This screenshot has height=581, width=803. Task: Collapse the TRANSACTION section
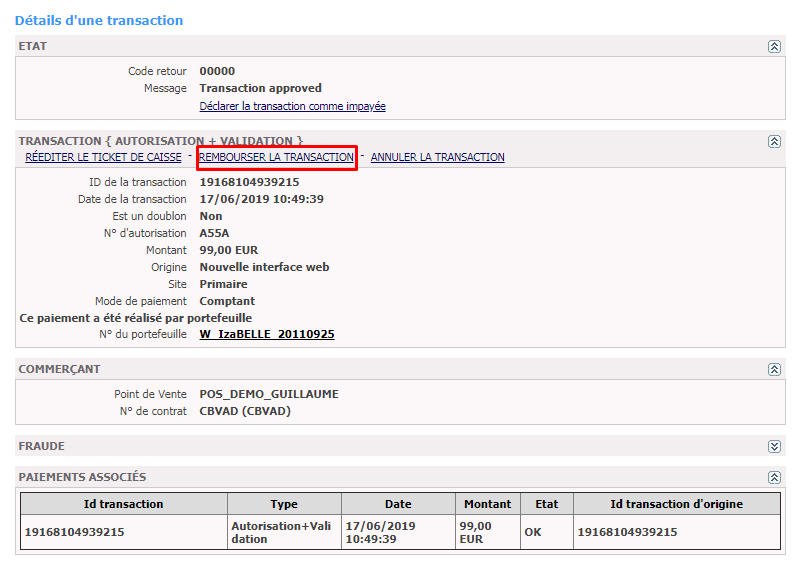click(774, 141)
